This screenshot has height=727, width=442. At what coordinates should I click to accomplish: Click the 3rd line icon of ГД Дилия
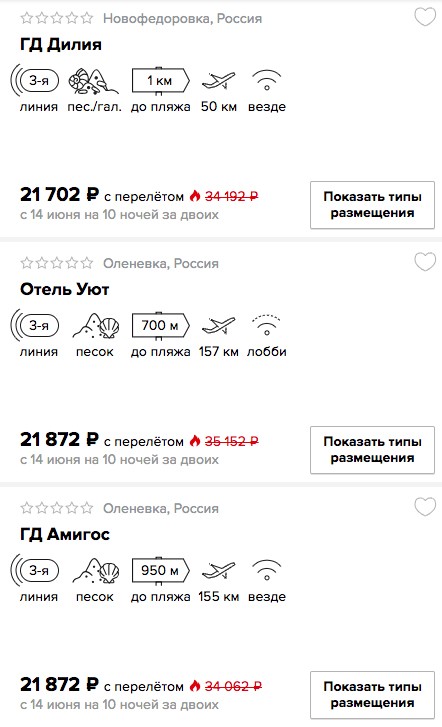[35, 81]
